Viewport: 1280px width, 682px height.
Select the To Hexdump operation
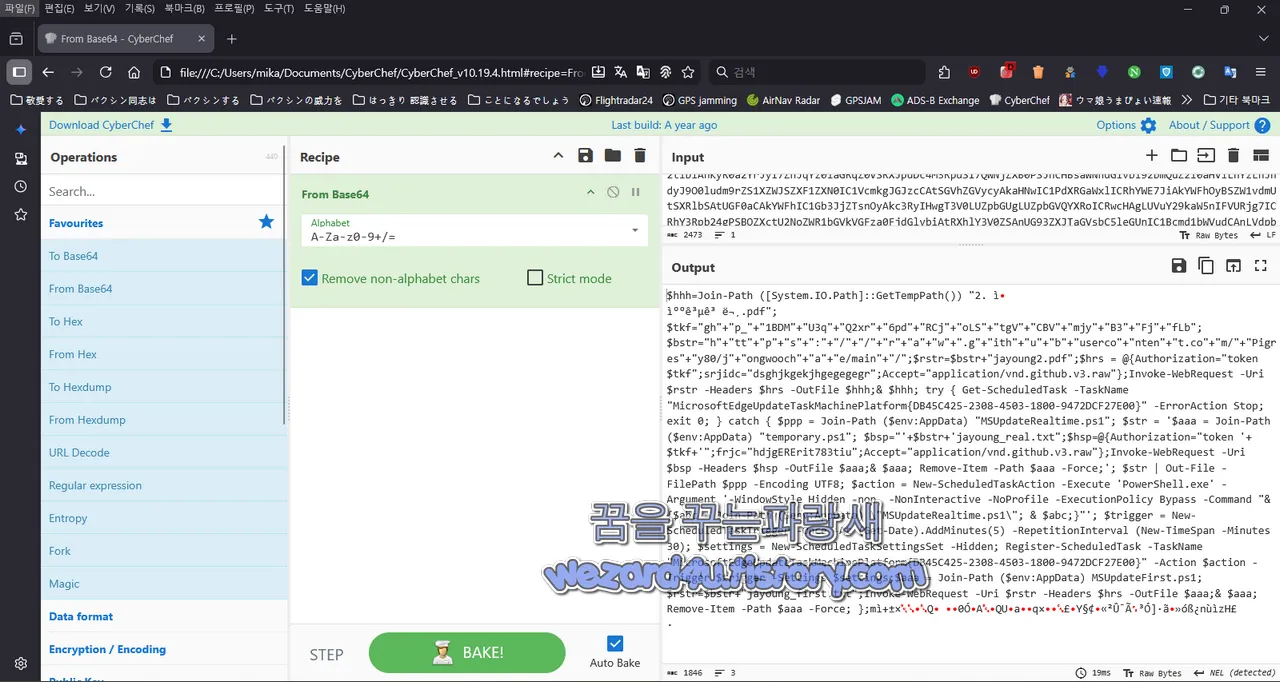coord(164,387)
